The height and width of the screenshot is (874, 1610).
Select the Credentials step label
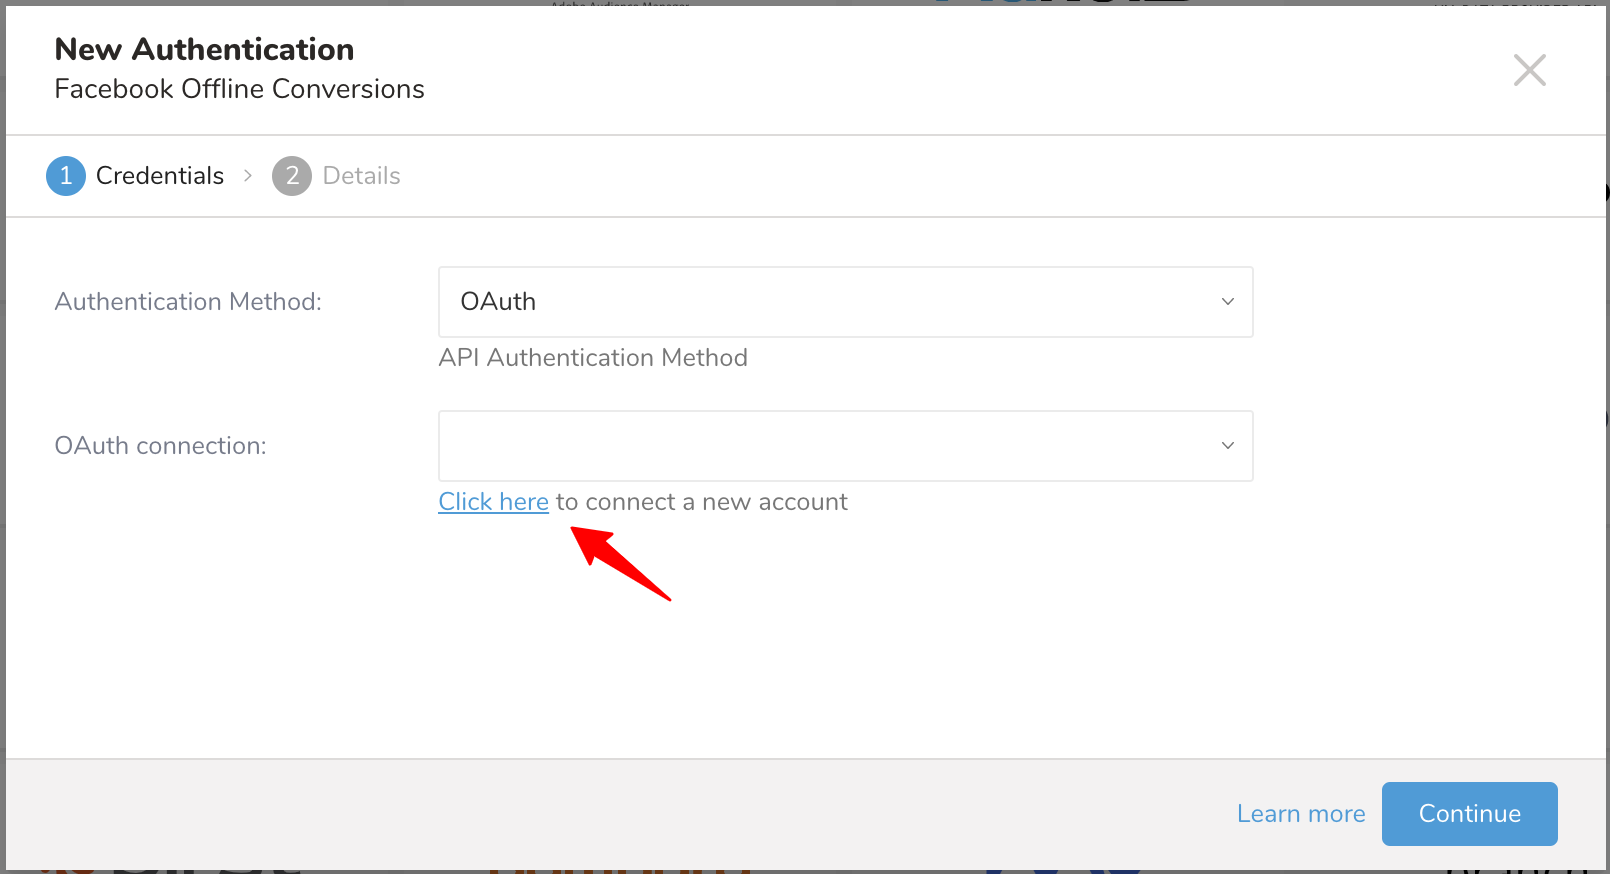point(160,176)
